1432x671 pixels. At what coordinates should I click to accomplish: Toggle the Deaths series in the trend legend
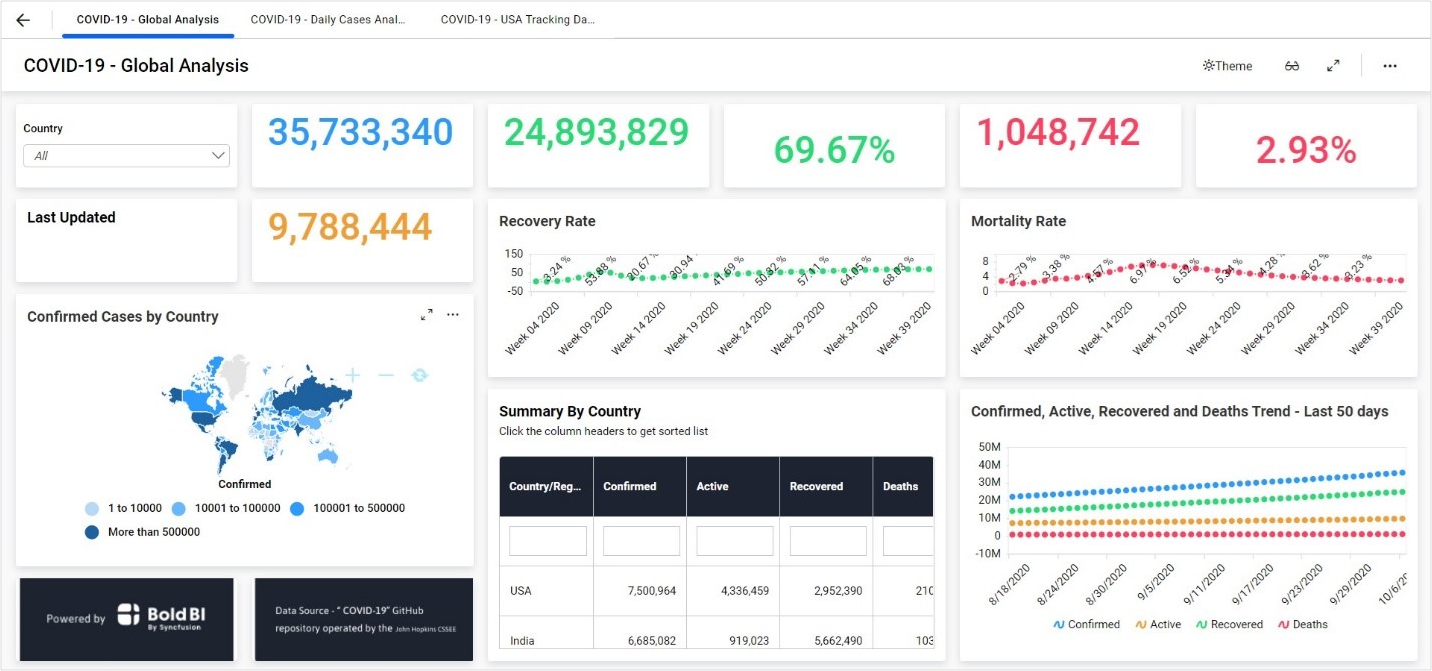pos(1302,624)
